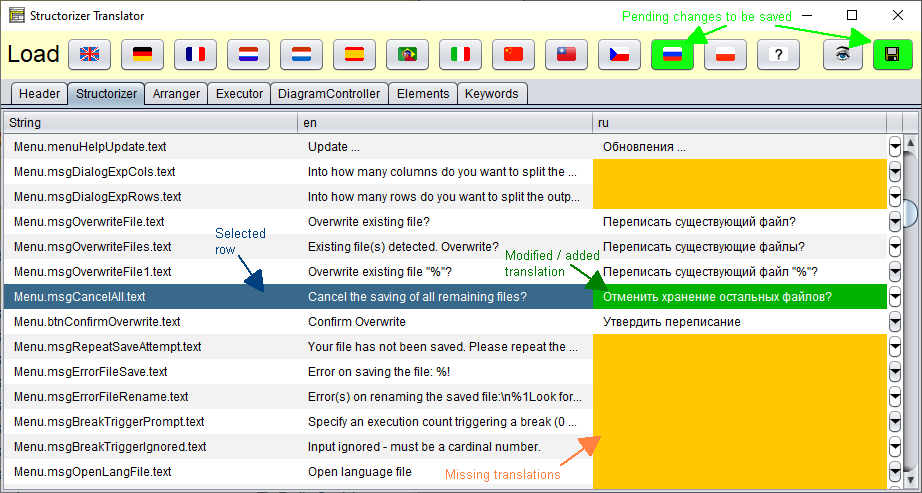The image size is (922, 493).
Task: Open row dropdown for Menu.msgCancelAll.text
Action: click(894, 297)
